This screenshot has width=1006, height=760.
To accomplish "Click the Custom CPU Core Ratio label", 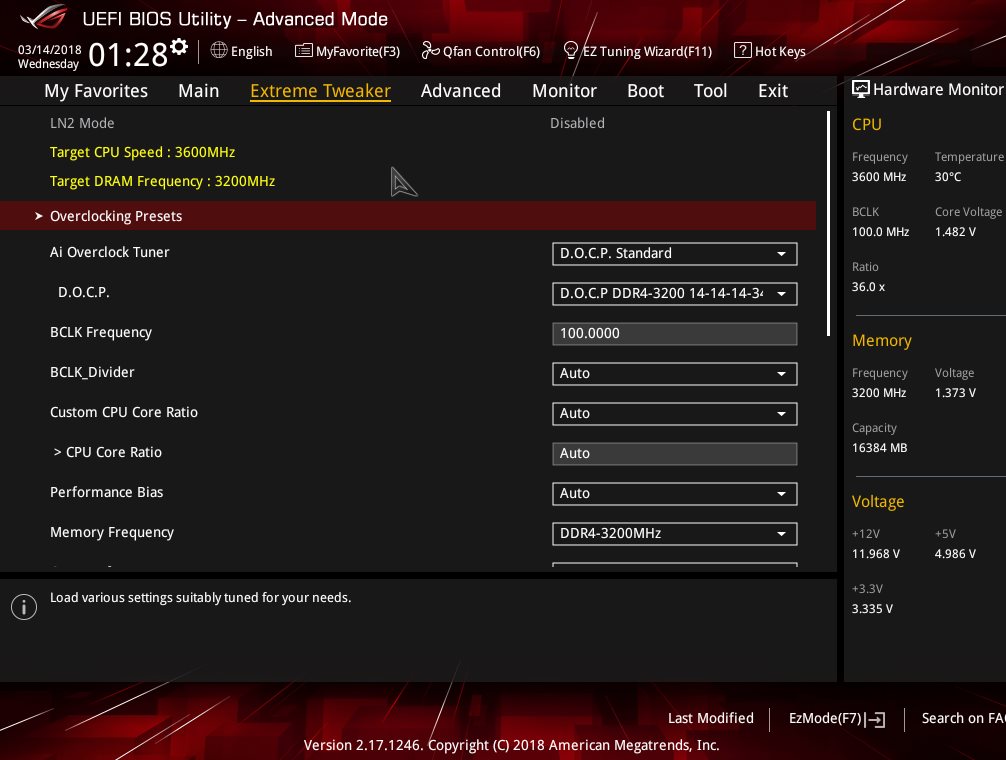I will click(x=124, y=412).
